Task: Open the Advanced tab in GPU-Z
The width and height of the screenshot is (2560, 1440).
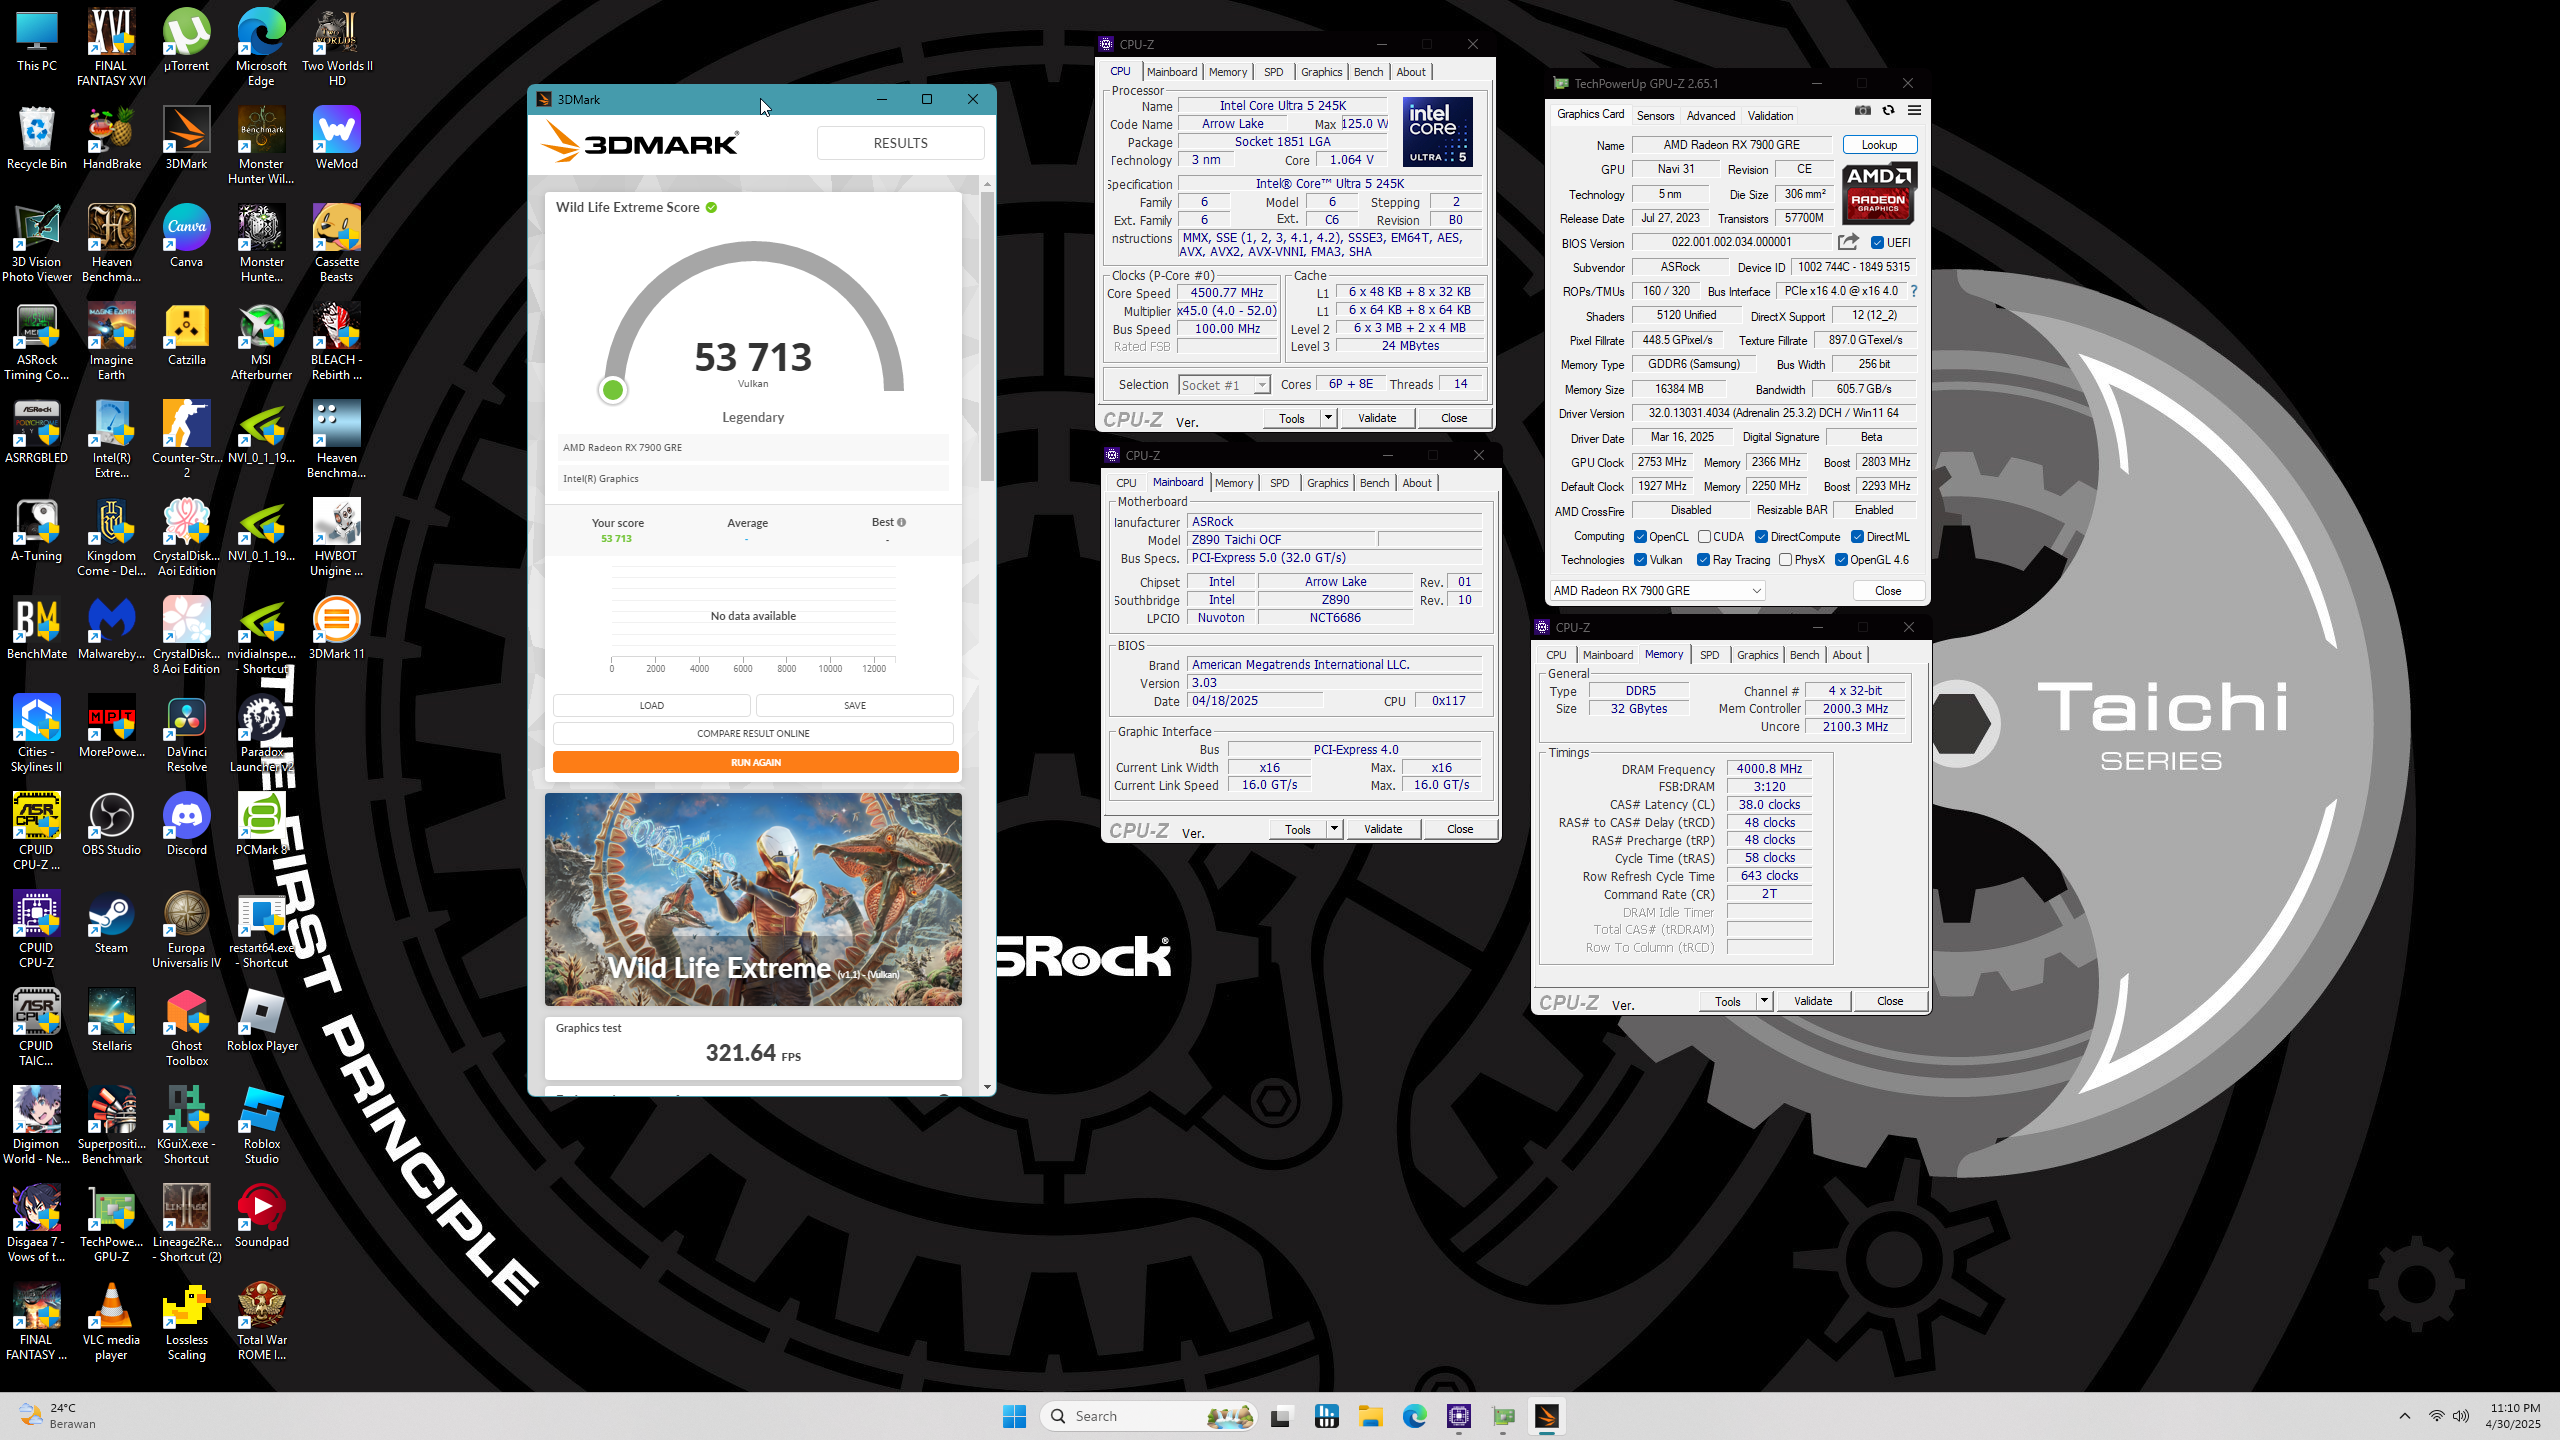Action: coord(1711,116)
